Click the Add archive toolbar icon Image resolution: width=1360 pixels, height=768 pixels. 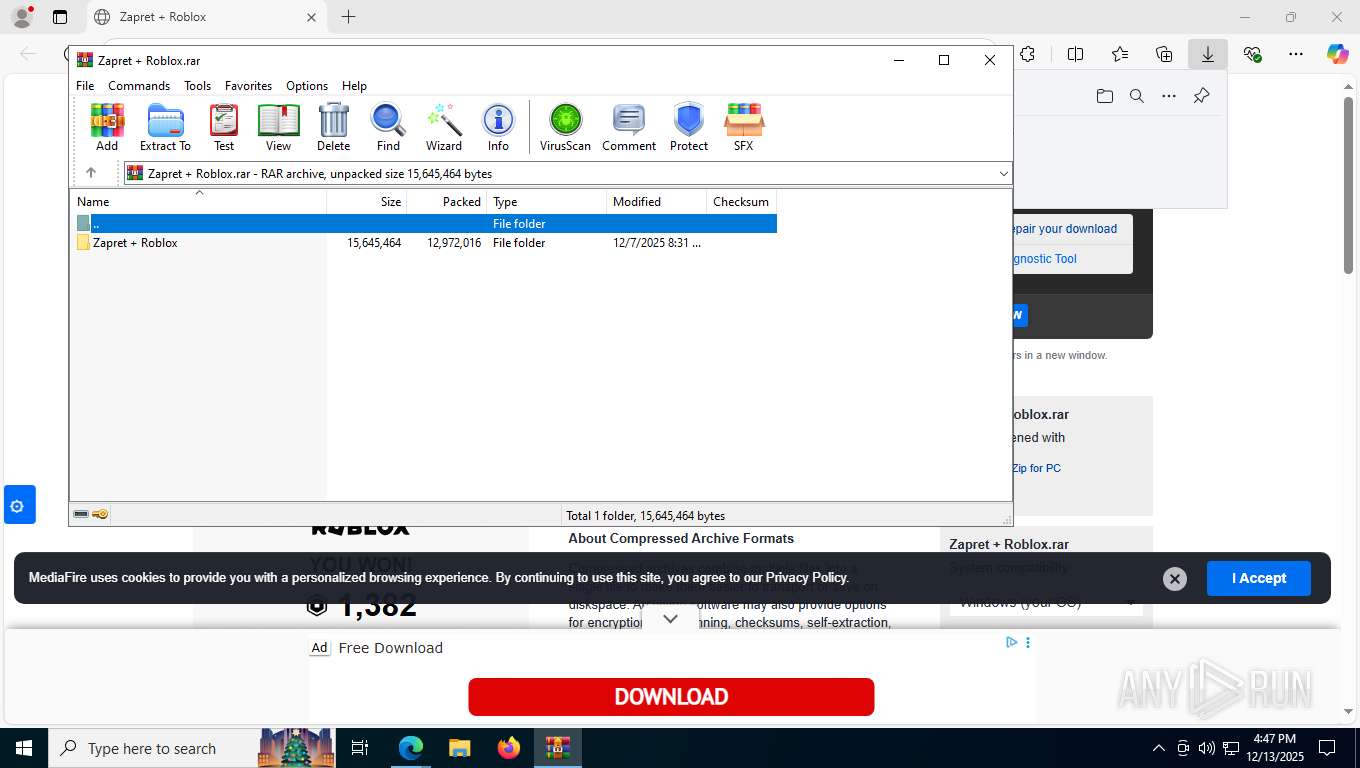click(107, 127)
